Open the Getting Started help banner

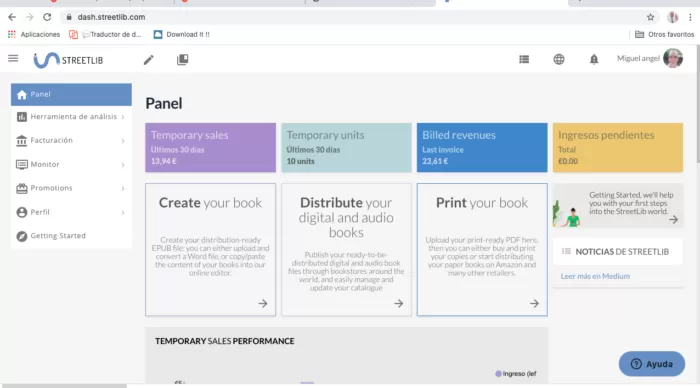tap(618, 206)
